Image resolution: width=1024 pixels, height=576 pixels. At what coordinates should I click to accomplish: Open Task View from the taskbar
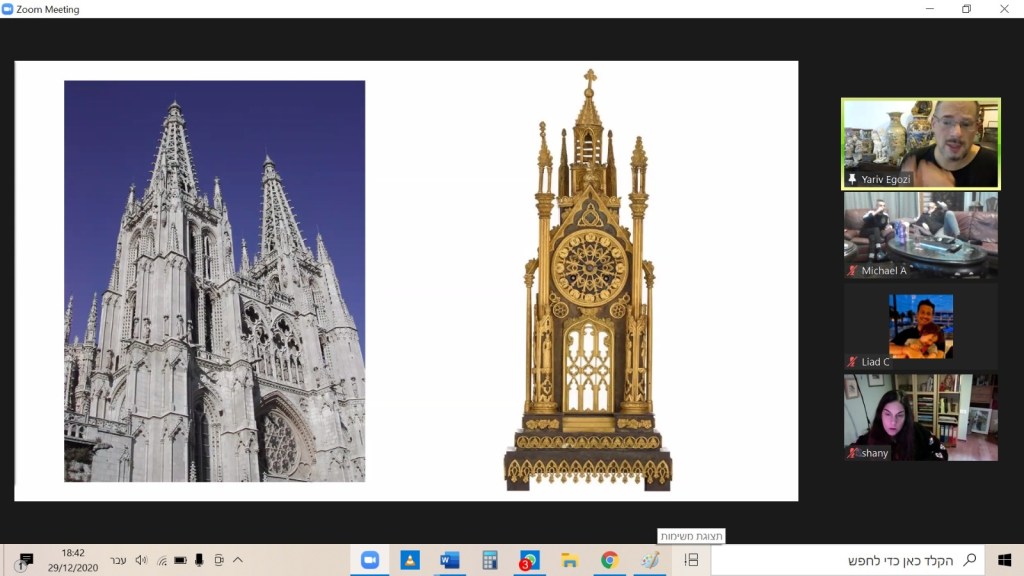click(691, 560)
